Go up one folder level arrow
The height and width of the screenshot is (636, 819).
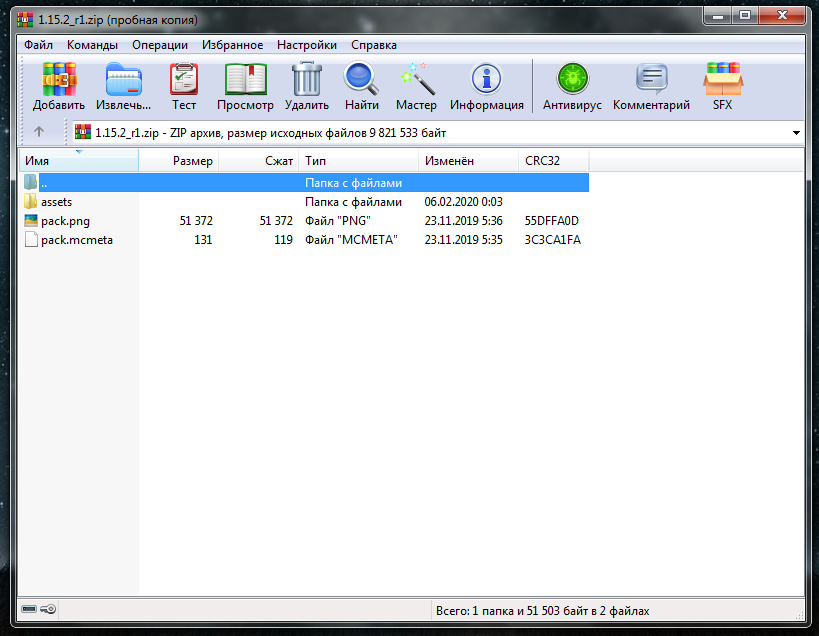pos(39,132)
